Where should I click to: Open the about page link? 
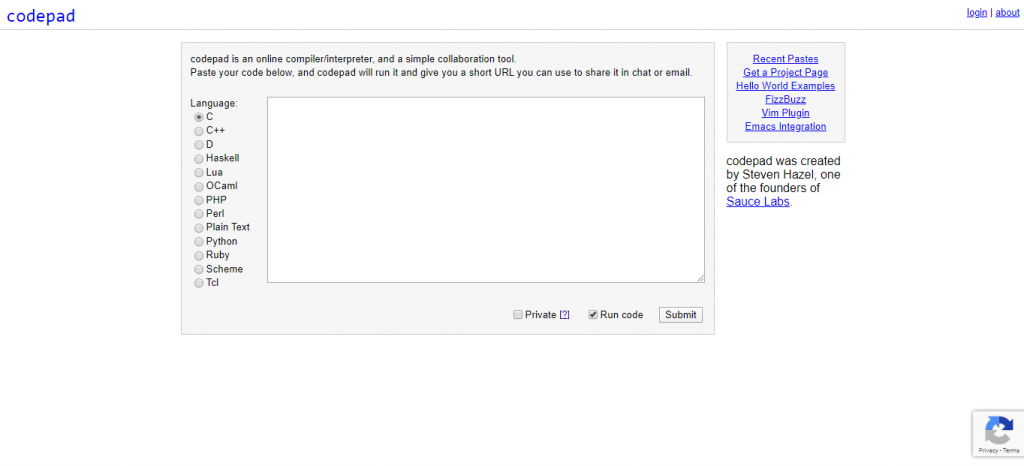tap(1007, 13)
